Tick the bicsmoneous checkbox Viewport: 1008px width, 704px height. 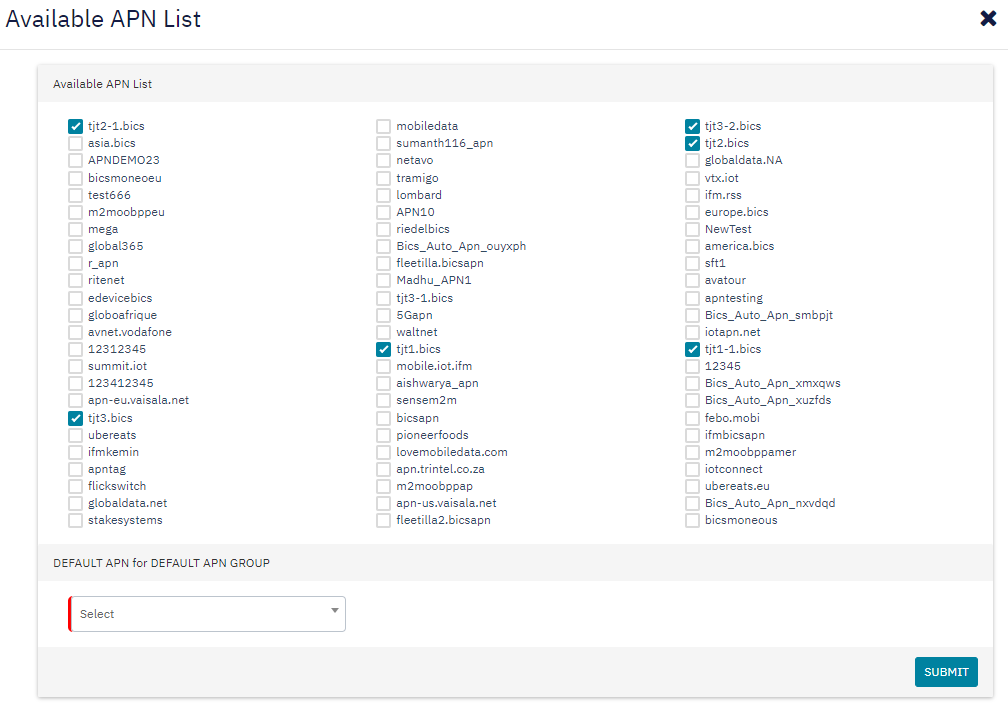click(x=692, y=520)
